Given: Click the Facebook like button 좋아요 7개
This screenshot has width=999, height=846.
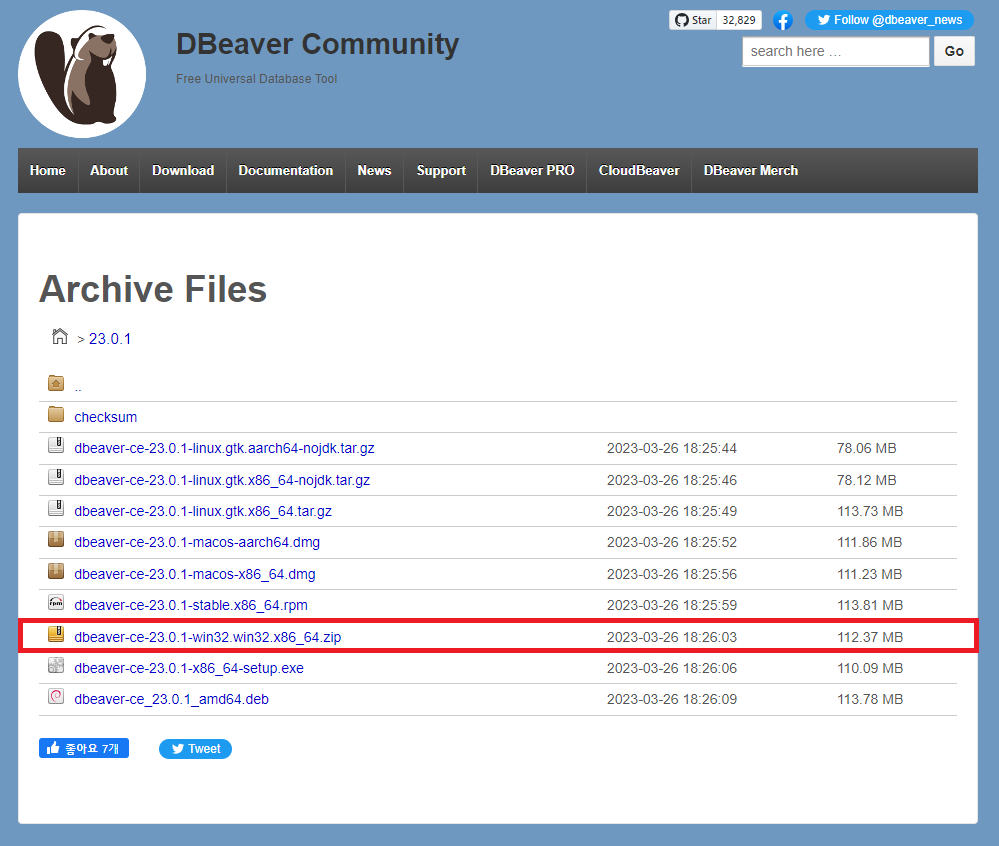Looking at the screenshot, I should click(84, 748).
